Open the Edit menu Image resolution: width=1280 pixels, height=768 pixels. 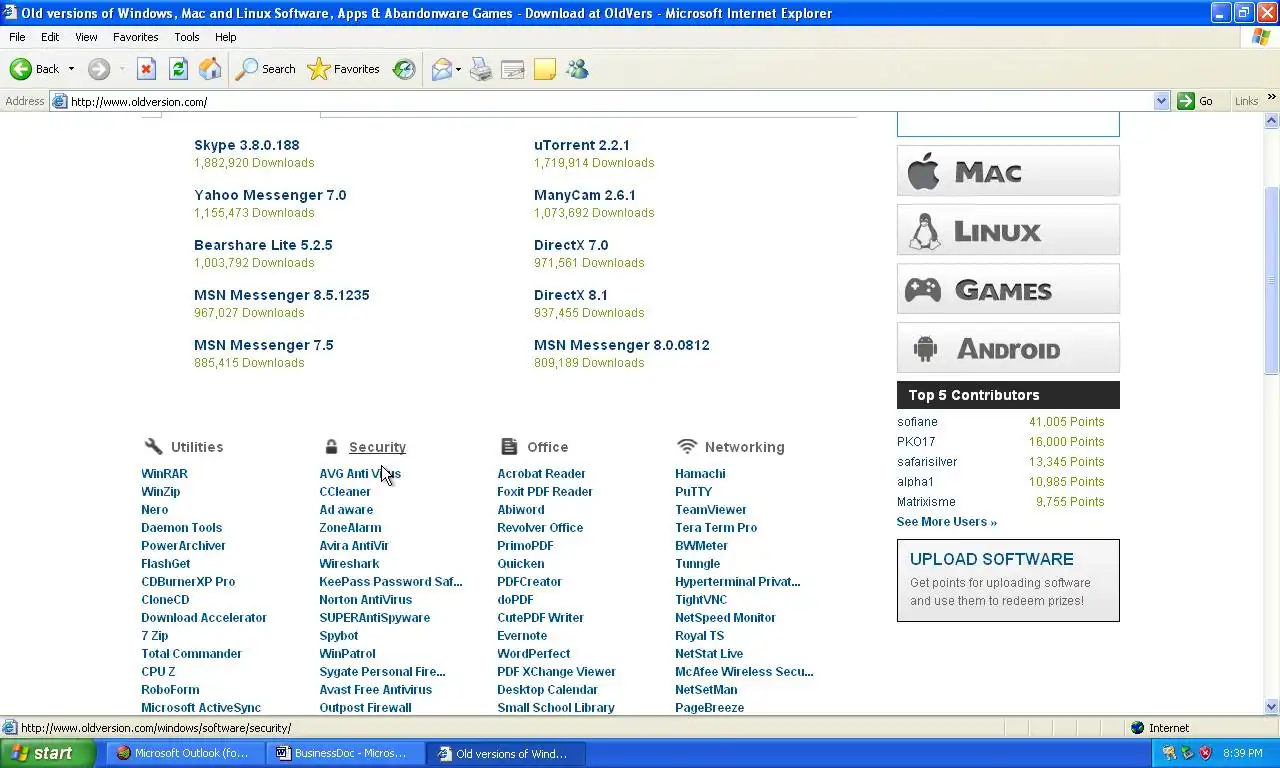50,37
